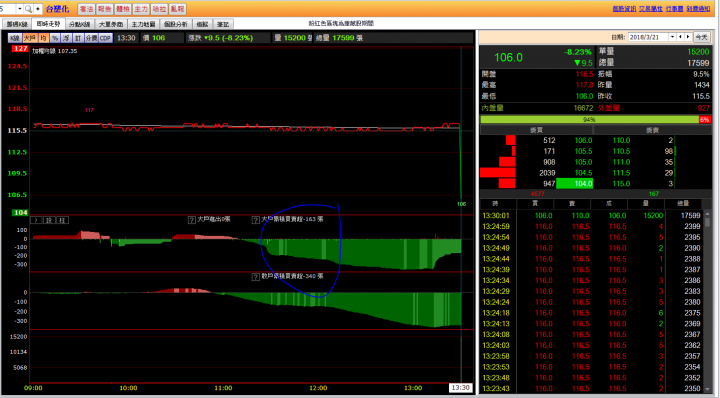Open the last blue link in orange header
Viewport: 720px width, 398px height.
pos(698,9)
